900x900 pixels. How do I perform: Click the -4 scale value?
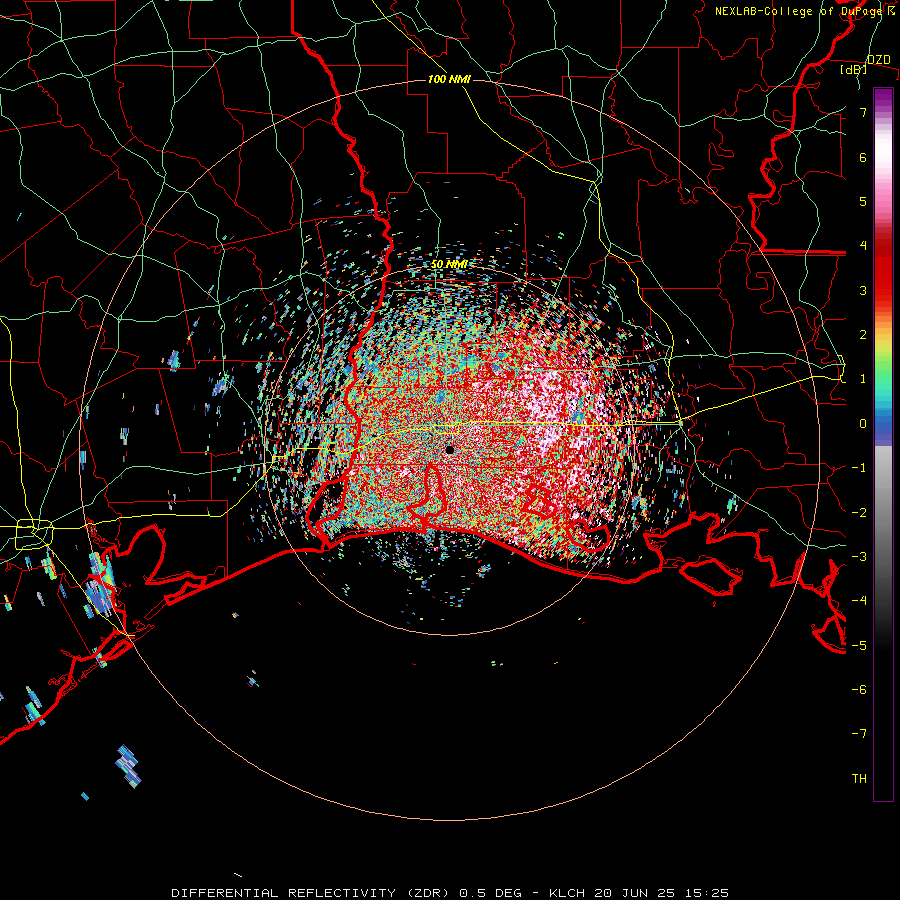point(859,601)
